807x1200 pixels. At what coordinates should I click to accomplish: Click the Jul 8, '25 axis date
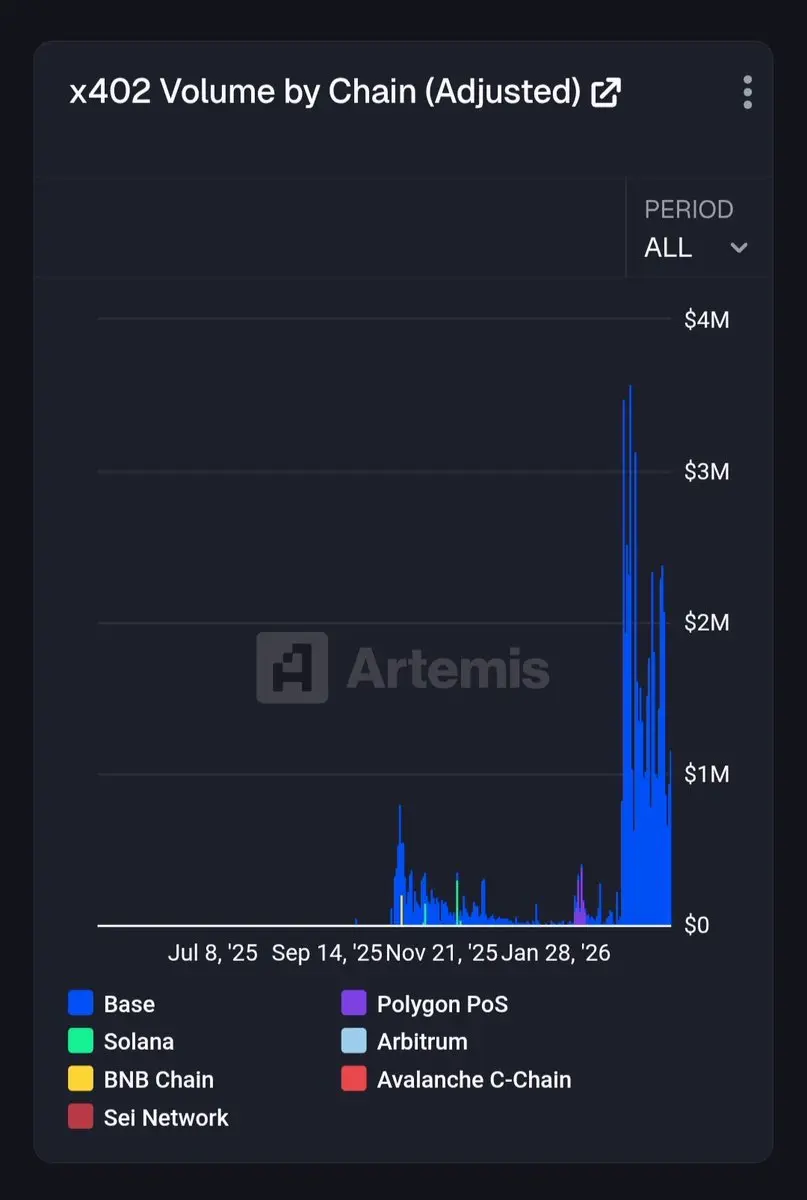(213, 953)
